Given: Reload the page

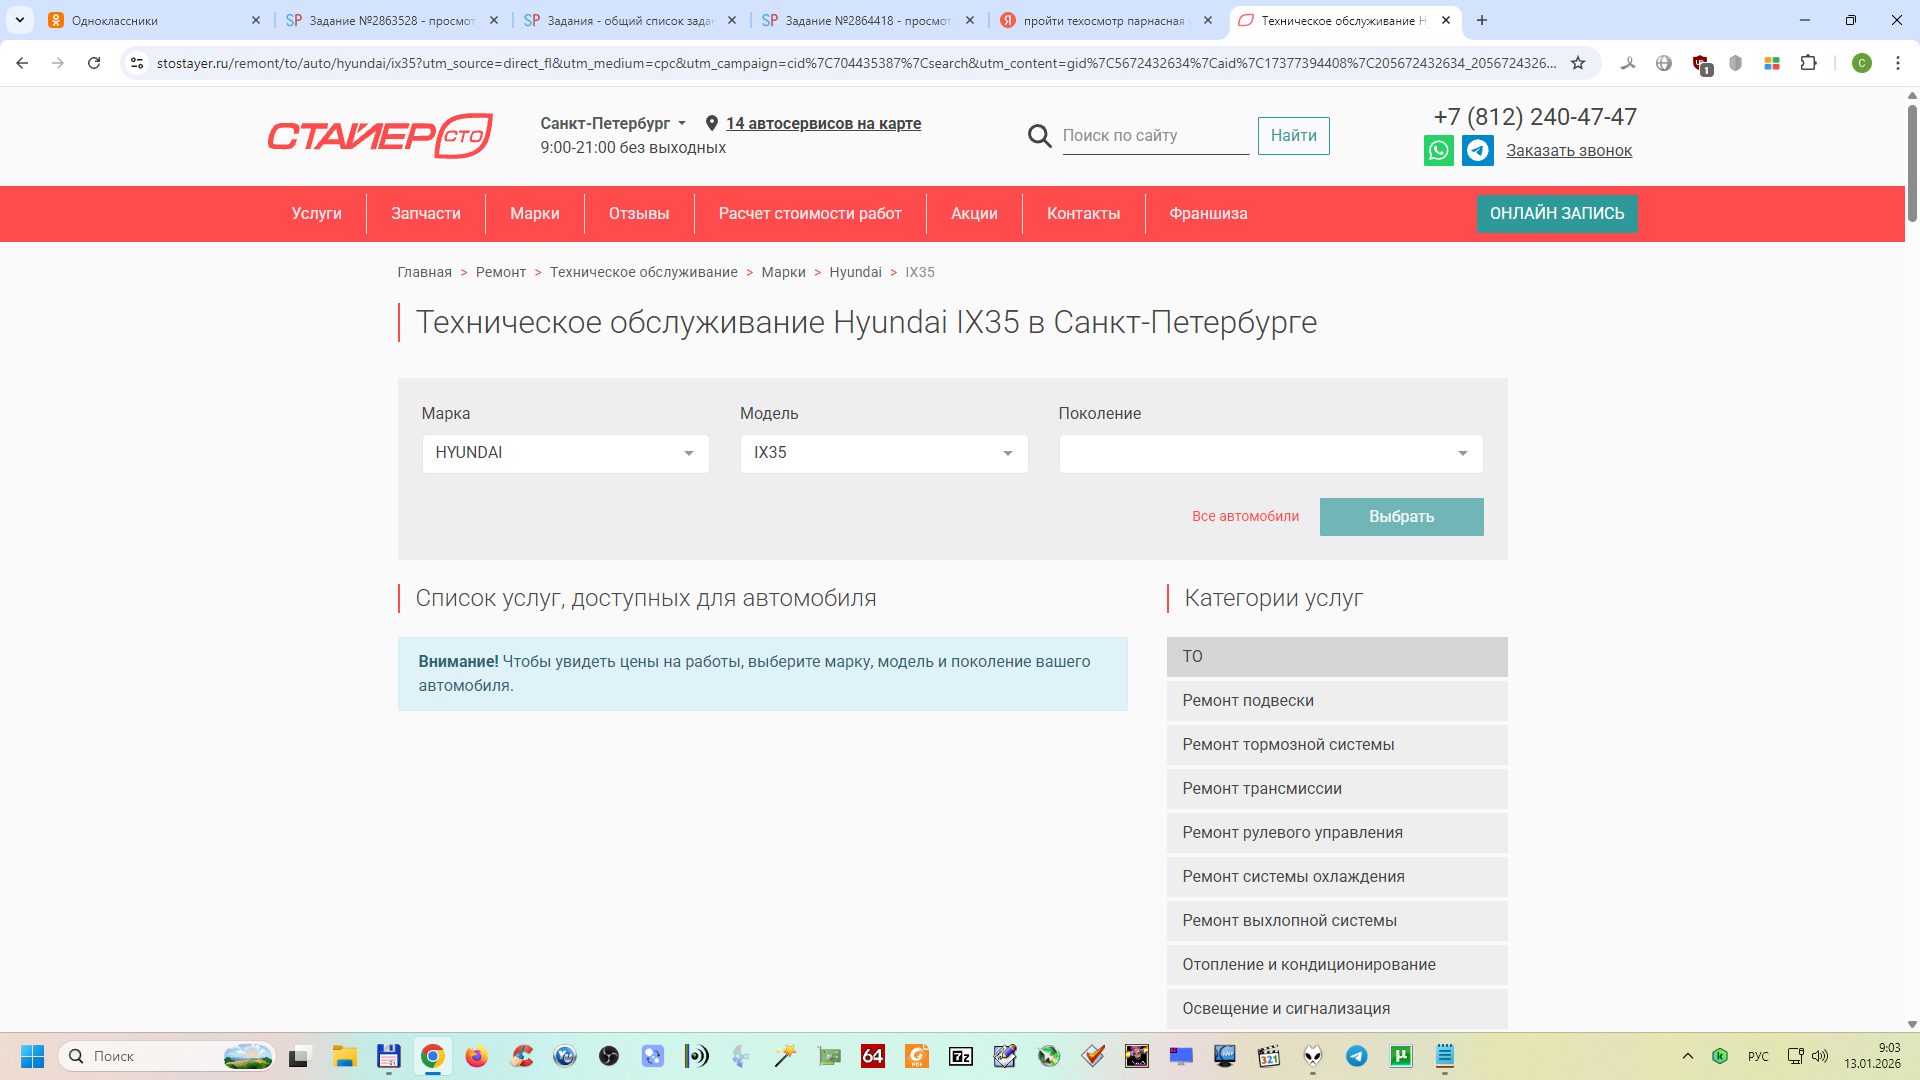Looking at the screenshot, I should (94, 63).
